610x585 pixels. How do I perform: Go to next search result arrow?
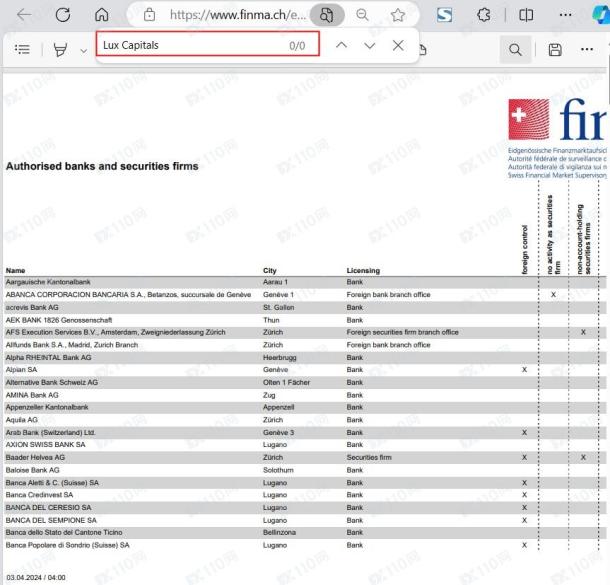pos(370,46)
